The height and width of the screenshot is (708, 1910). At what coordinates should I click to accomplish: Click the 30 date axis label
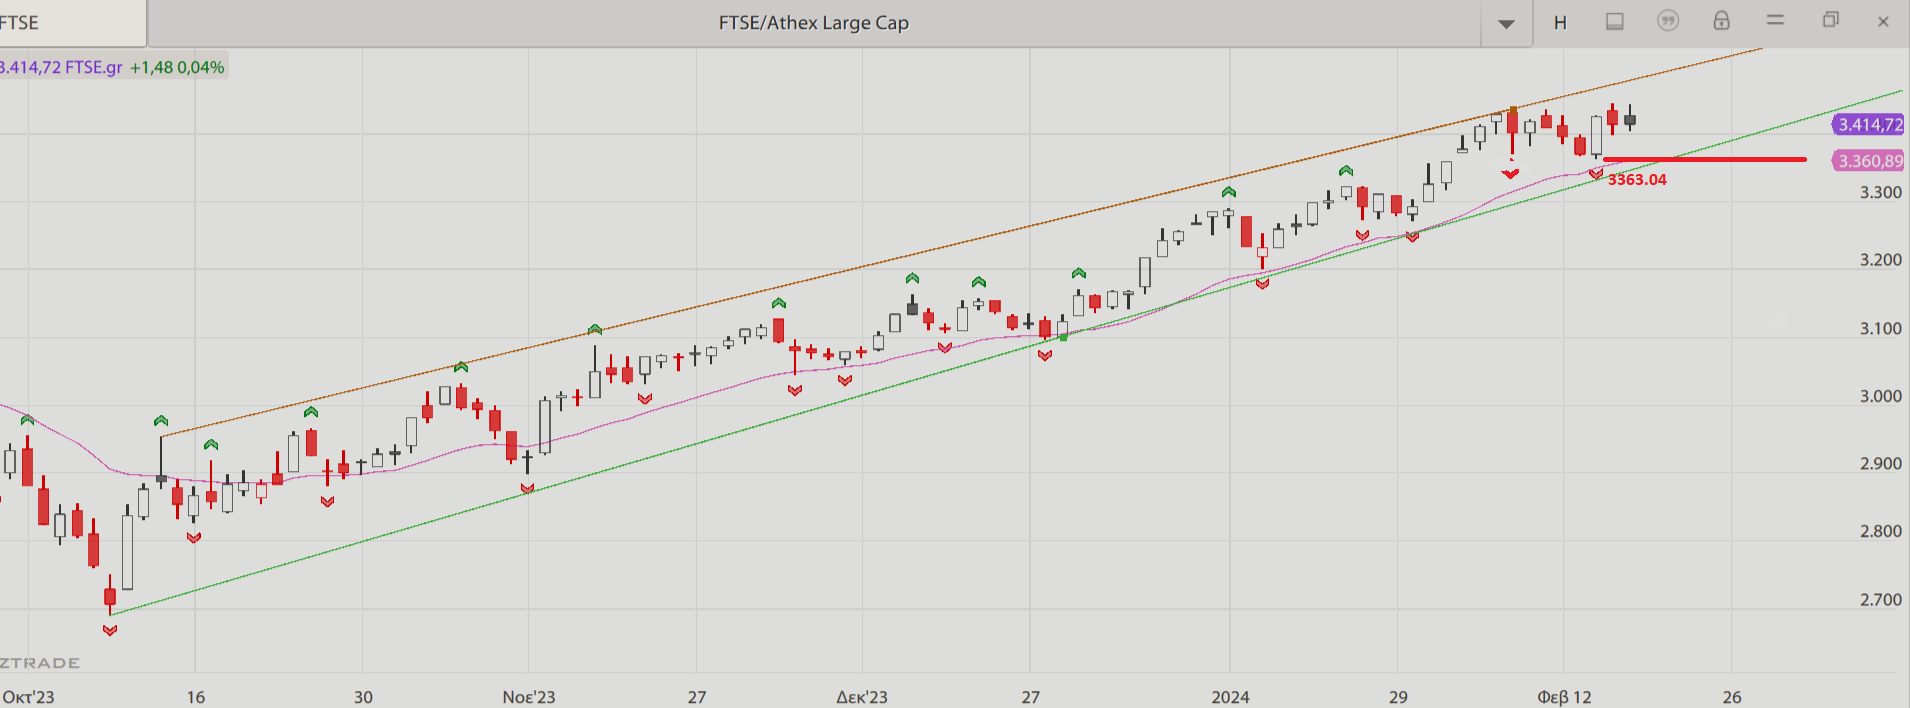[363, 697]
